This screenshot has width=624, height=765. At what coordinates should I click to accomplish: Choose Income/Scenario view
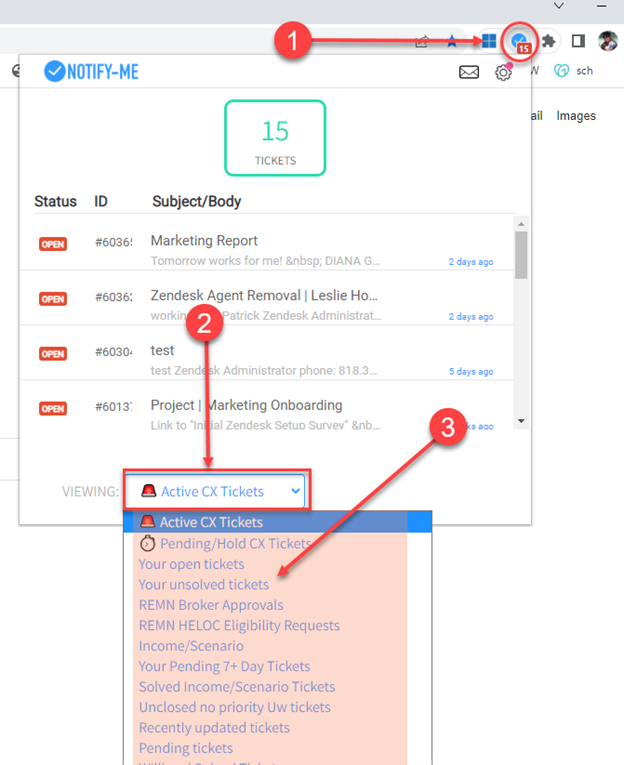[278, 646]
